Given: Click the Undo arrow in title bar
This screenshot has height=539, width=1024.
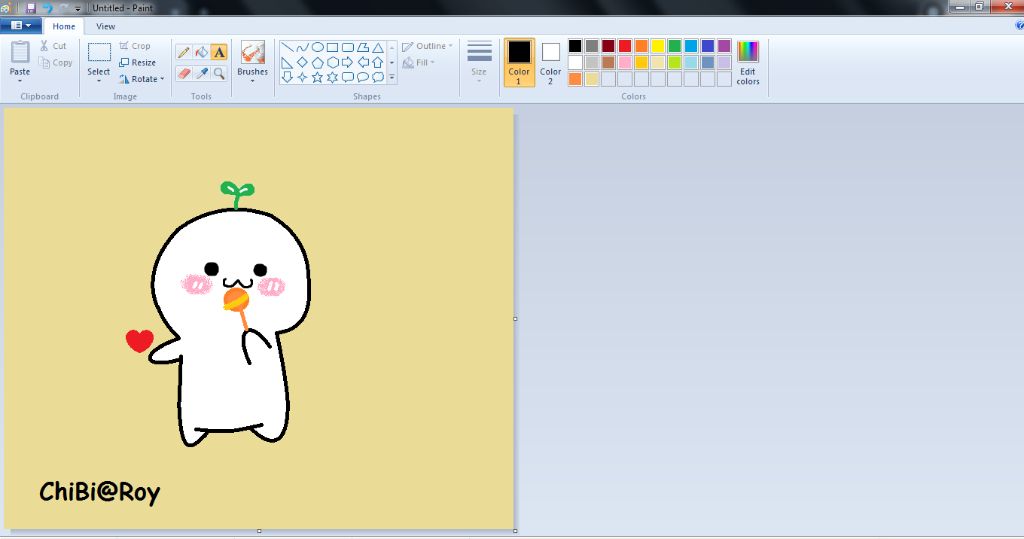Looking at the screenshot, I should (x=47, y=8).
